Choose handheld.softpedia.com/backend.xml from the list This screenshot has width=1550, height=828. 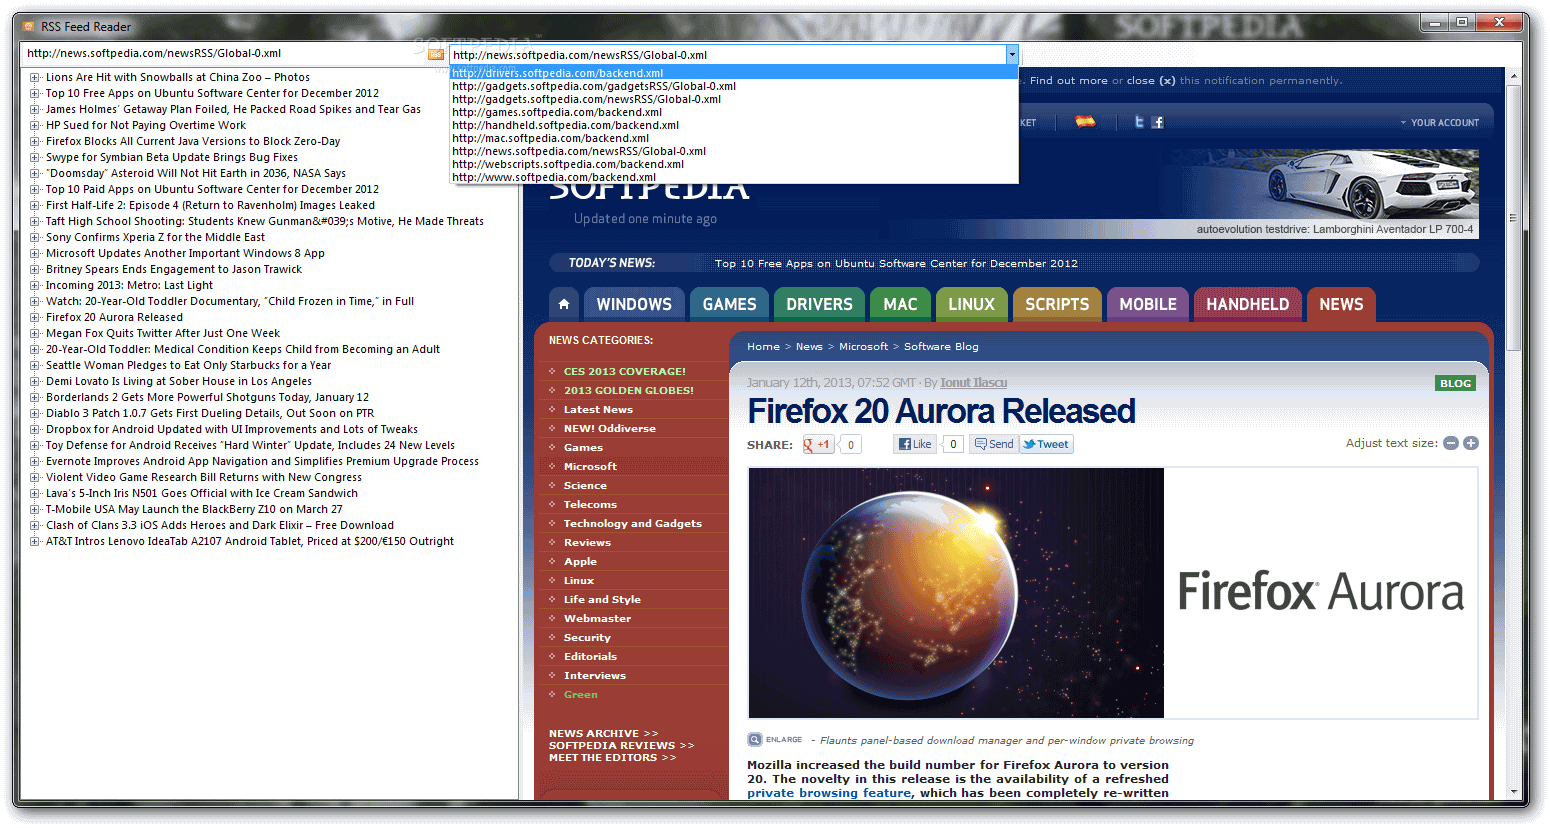[x=734, y=125]
